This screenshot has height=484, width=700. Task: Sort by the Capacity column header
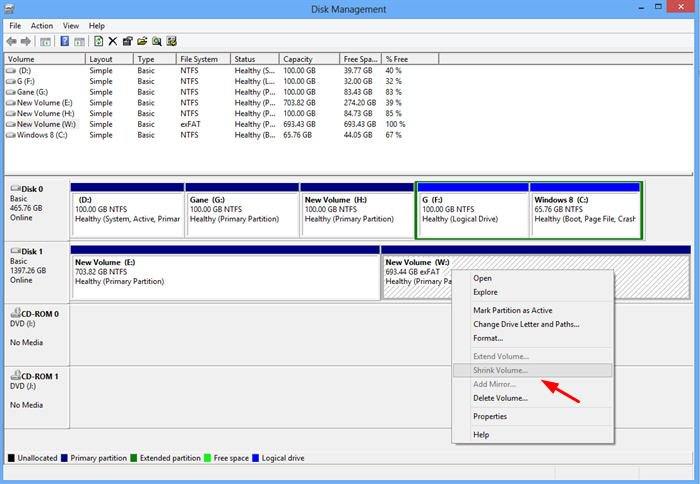click(x=309, y=59)
